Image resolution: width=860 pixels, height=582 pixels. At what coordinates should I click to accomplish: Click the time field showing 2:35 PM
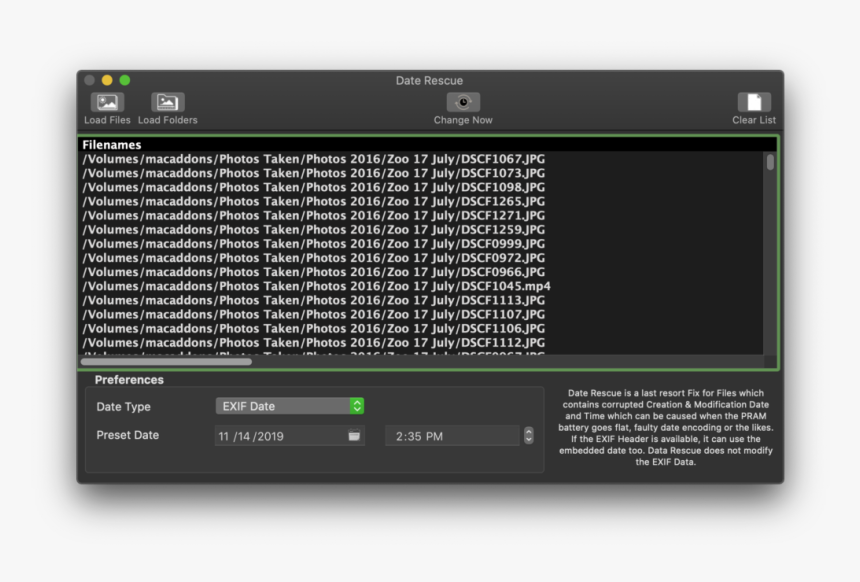[452, 436]
